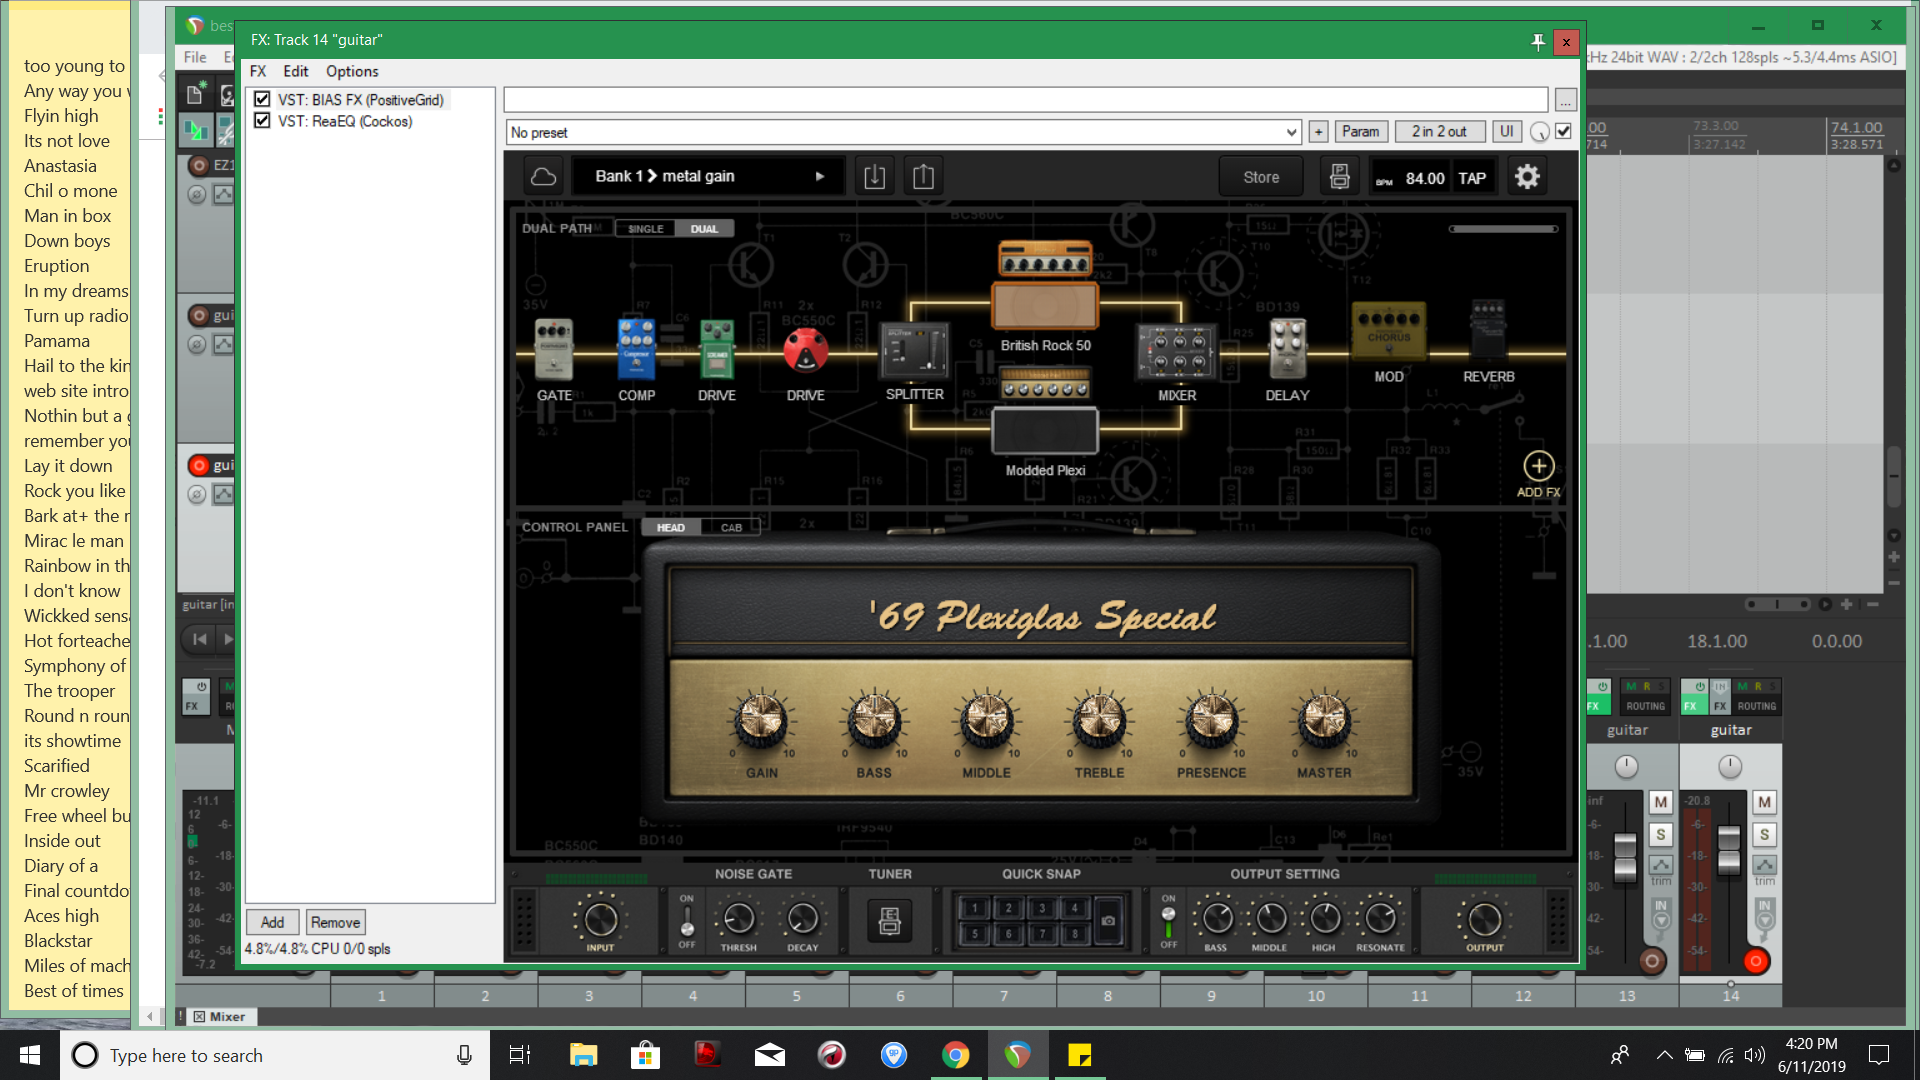Click the Windows search box
The height and width of the screenshot is (1080, 1920).
coord(275,1055)
